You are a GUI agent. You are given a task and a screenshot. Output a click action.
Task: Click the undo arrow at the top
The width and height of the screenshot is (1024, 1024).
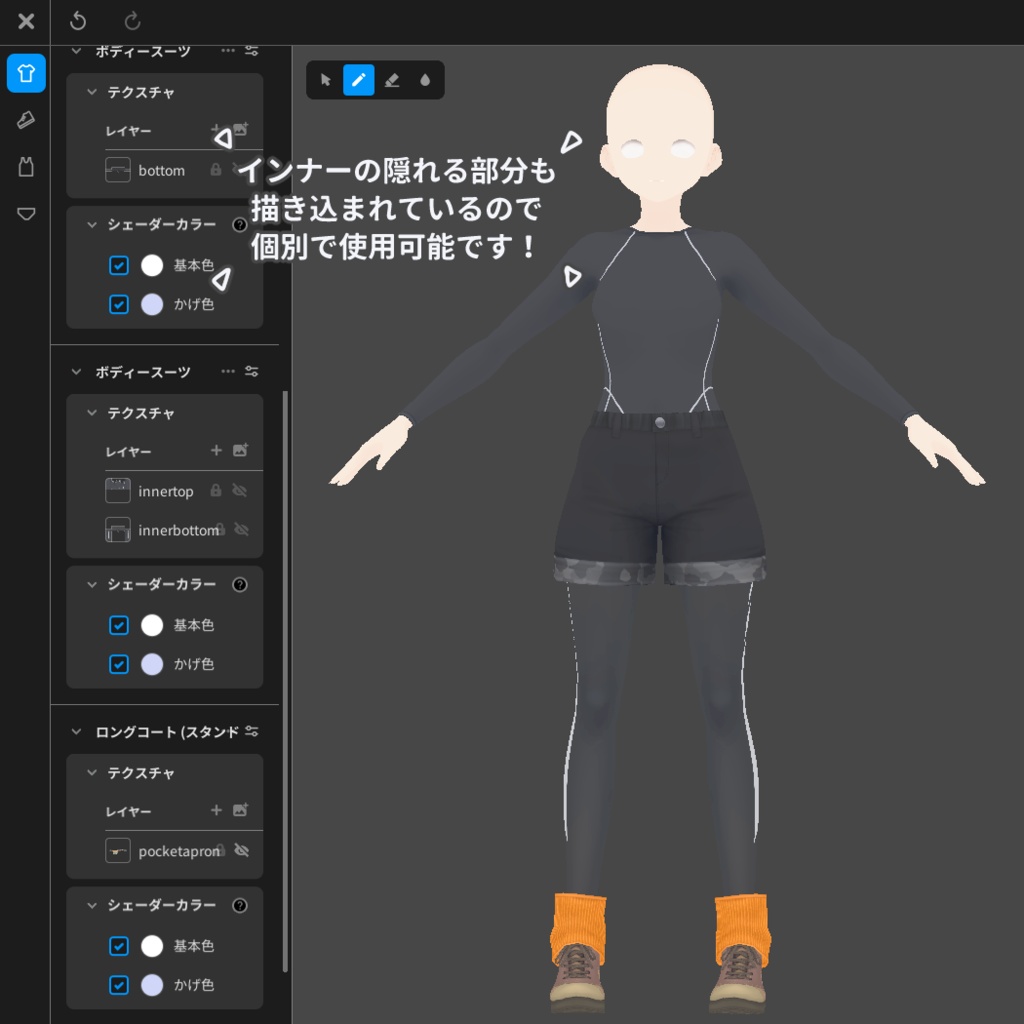pos(78,21)
